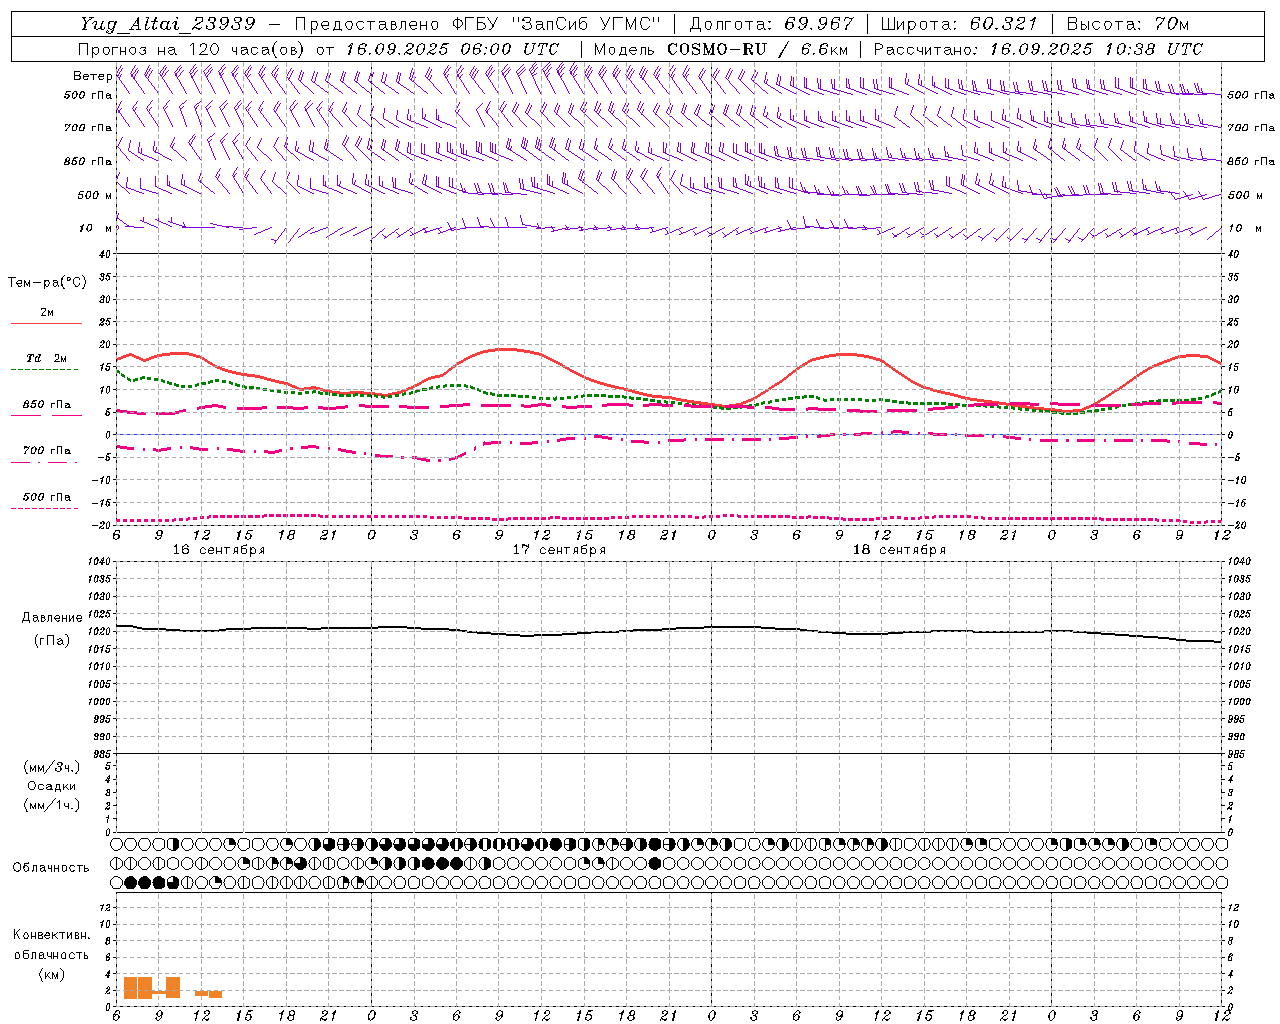
Task: Click the (мм/3ч.) precipitation unit label
Action: pos(51,767)
